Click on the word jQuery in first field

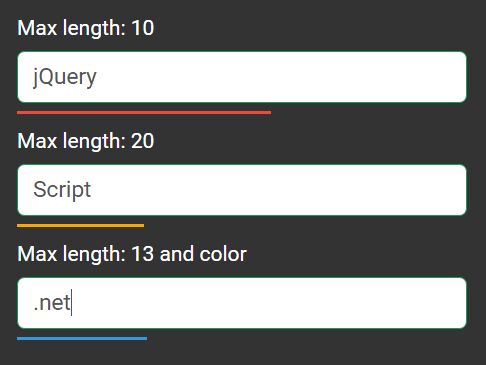point(65,77)
